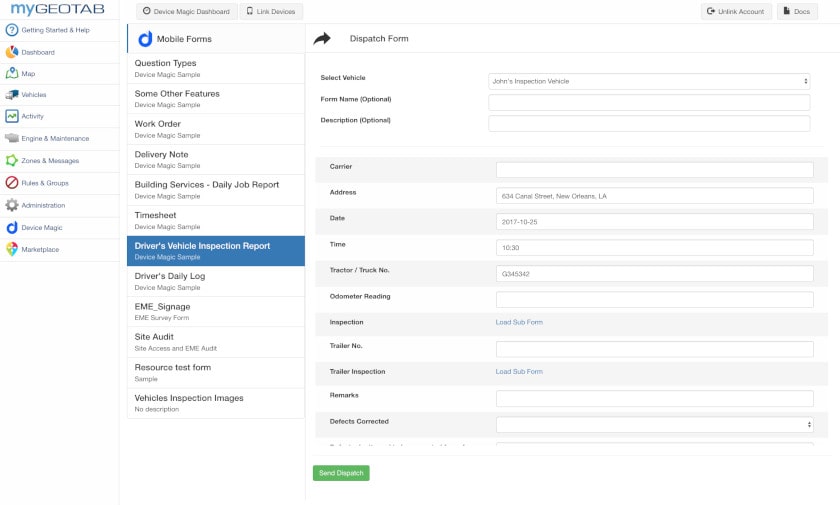Click the Zones & Messages icon
This screenshot has height=505, width=840.
coord(12,161)
